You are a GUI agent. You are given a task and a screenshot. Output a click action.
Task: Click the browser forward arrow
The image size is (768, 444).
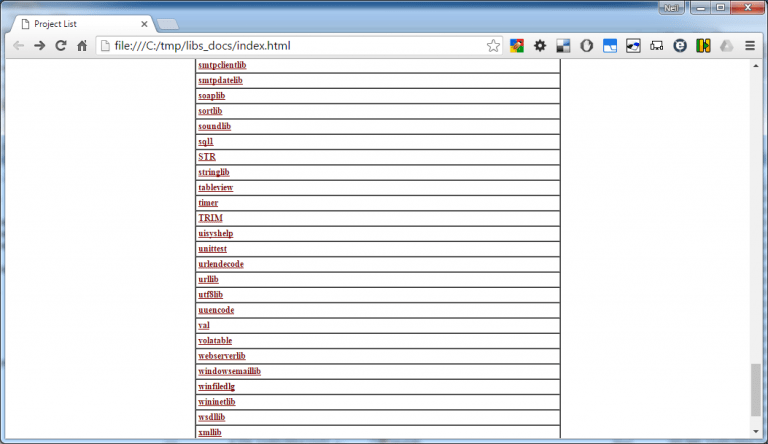(x=40, y=46)
